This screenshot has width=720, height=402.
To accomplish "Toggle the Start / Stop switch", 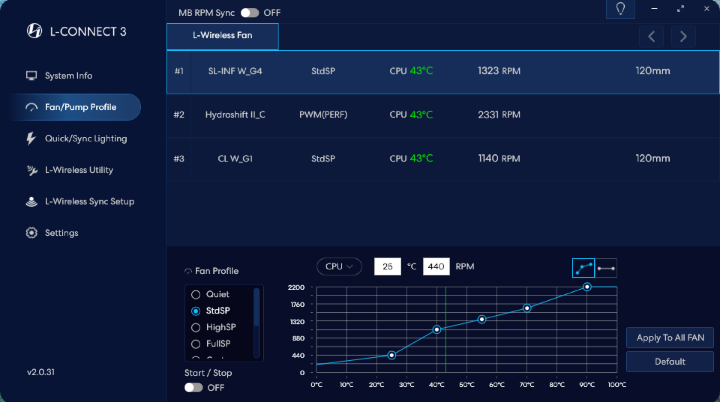I will [x=193, y=387].
